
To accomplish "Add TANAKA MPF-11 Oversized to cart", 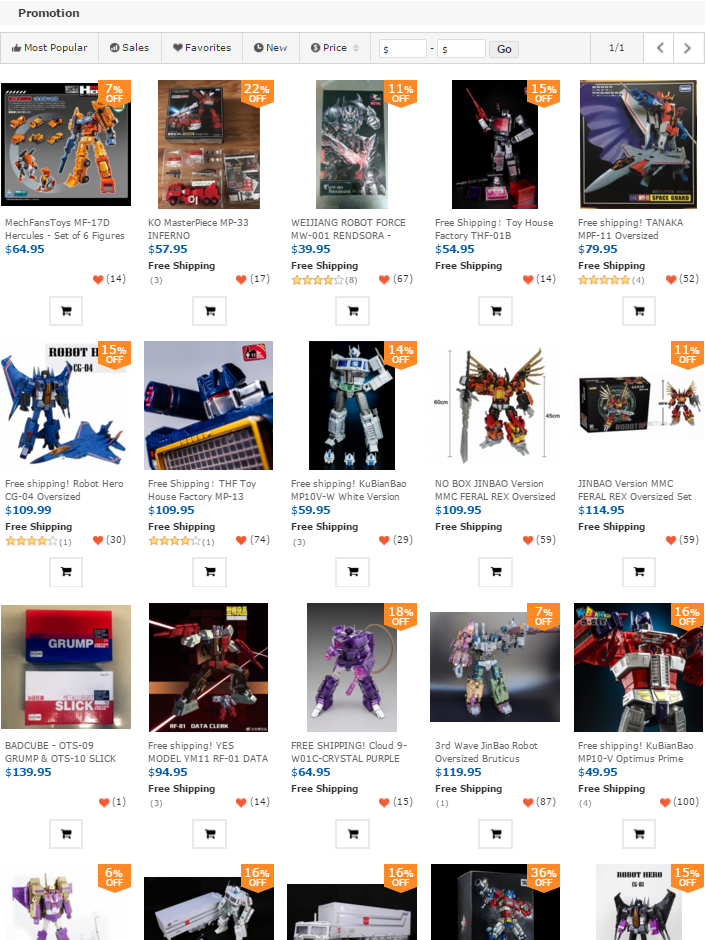I will tap(639, 311).
